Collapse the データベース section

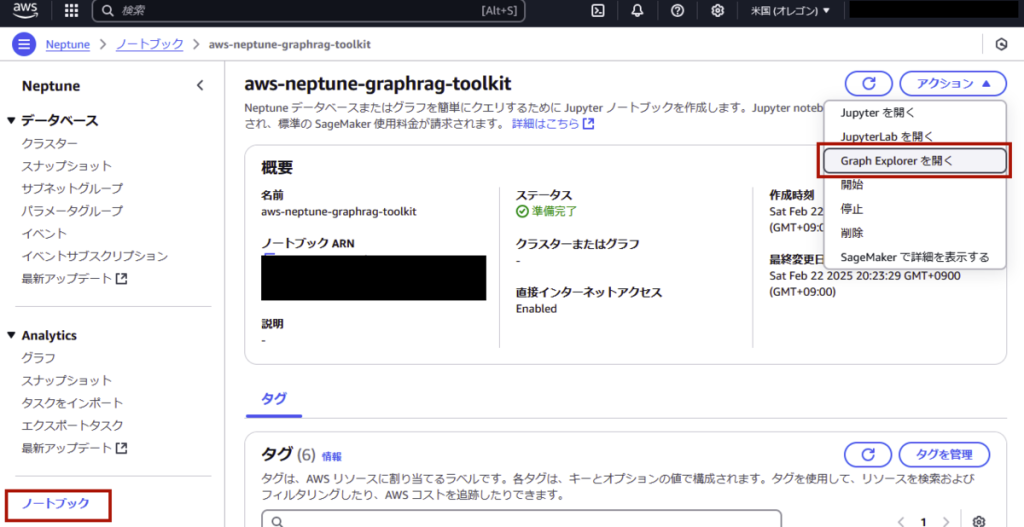pos(12,121)
